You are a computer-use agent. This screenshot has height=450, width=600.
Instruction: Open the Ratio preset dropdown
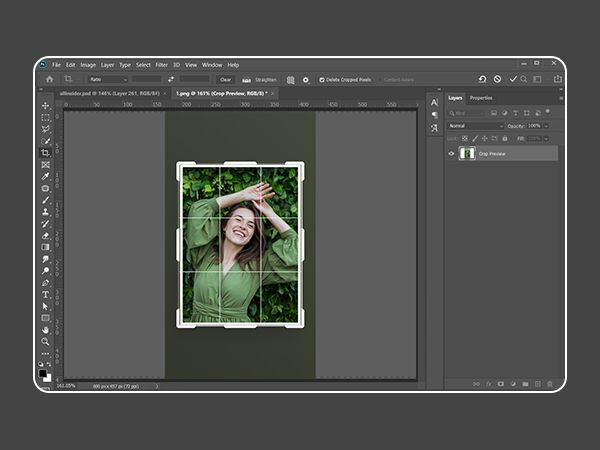[108, 79]
